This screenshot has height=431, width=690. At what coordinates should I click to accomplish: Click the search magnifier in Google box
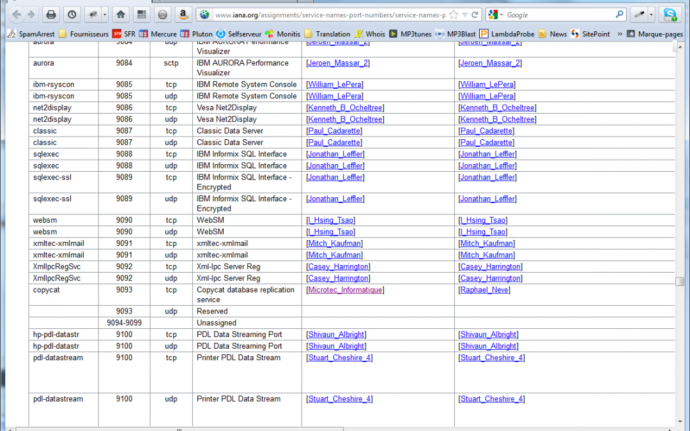619,15
